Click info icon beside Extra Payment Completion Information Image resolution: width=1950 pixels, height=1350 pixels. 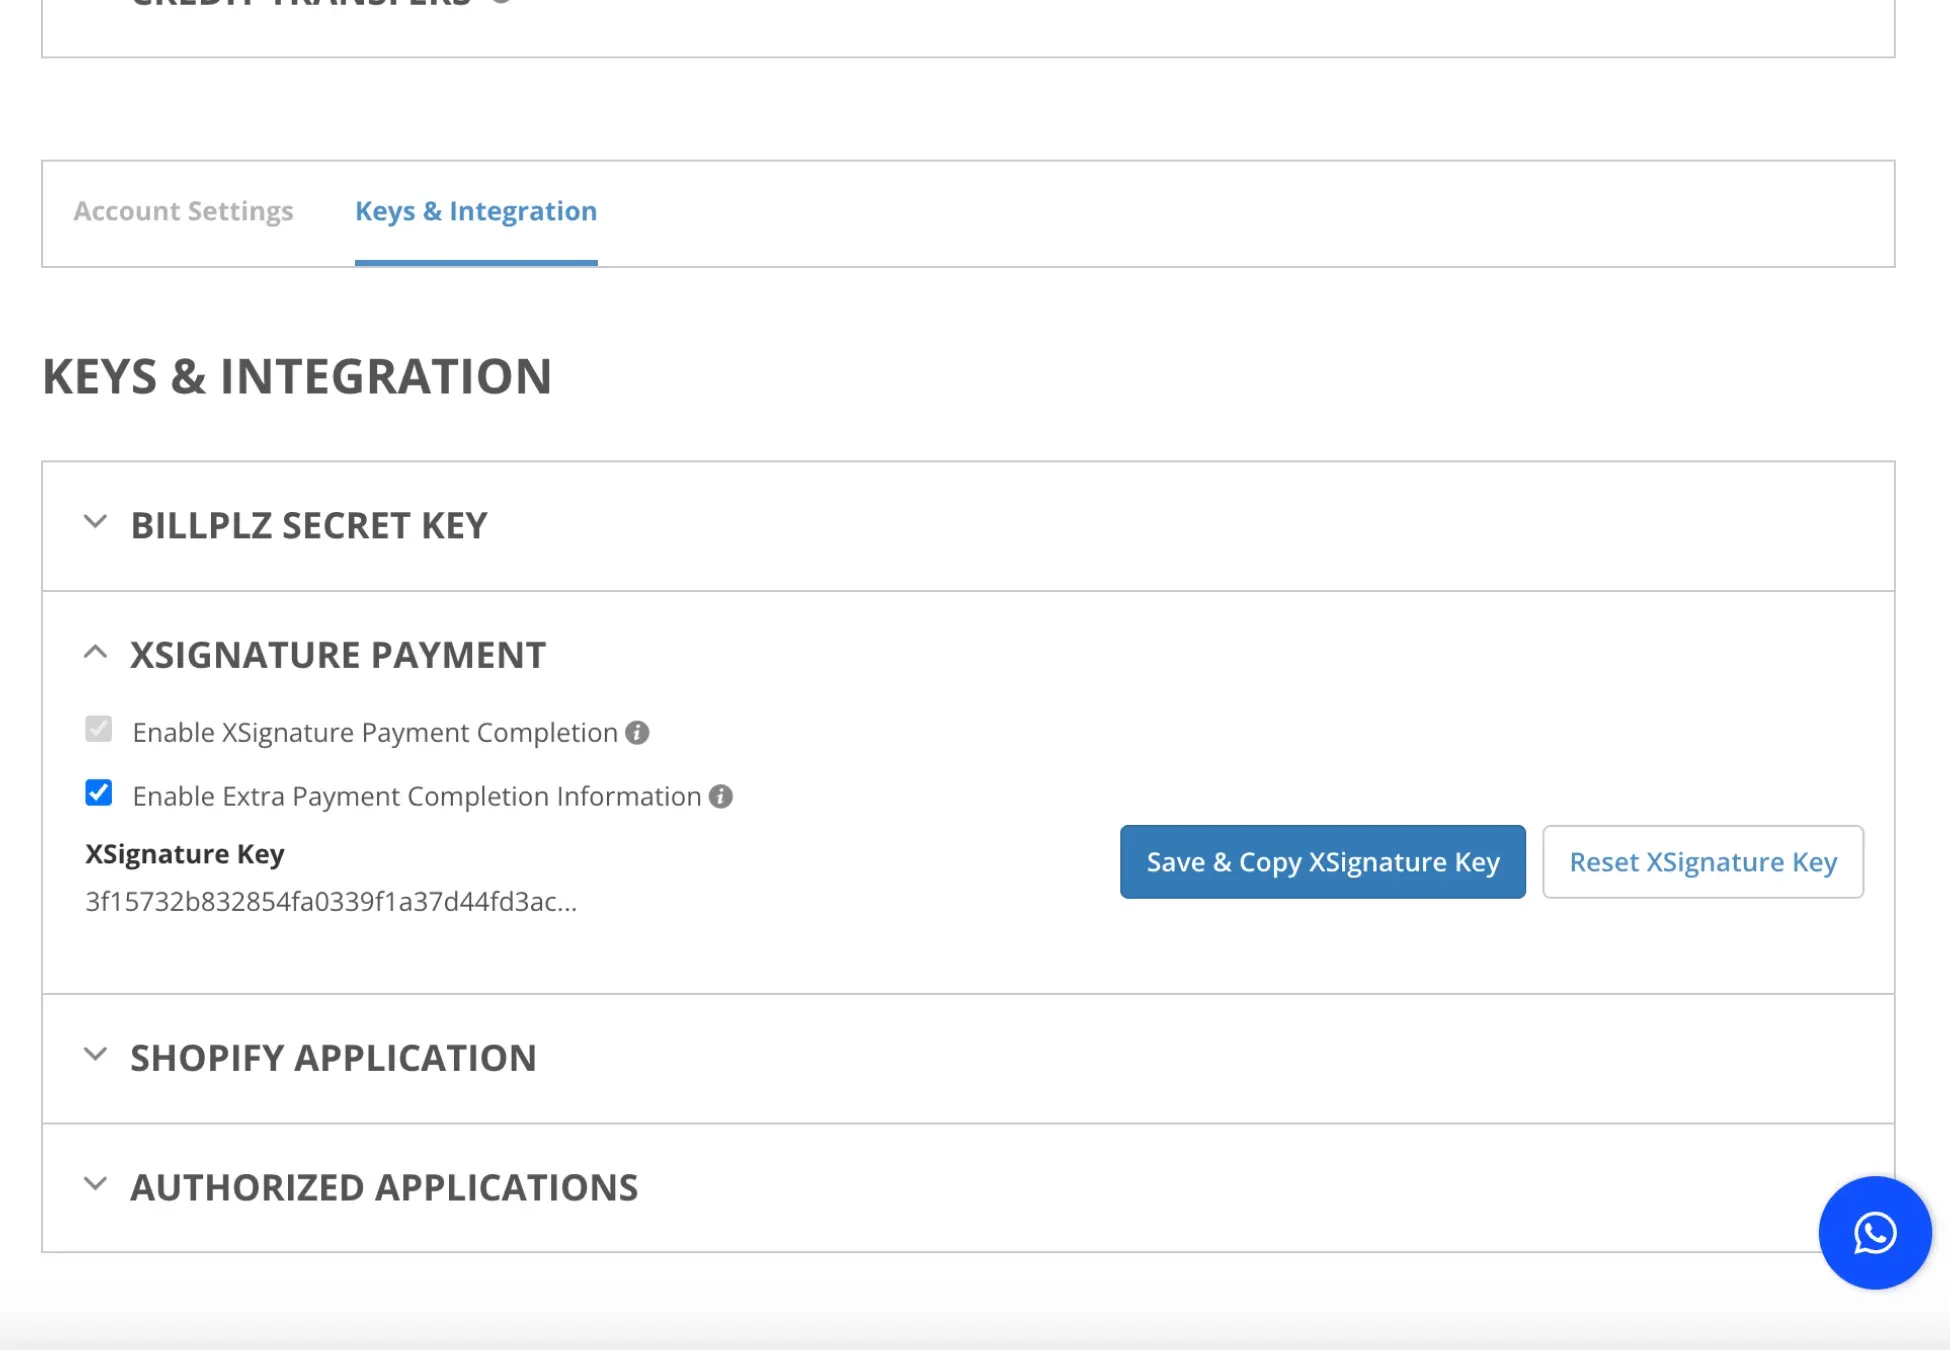pos(720,797)
